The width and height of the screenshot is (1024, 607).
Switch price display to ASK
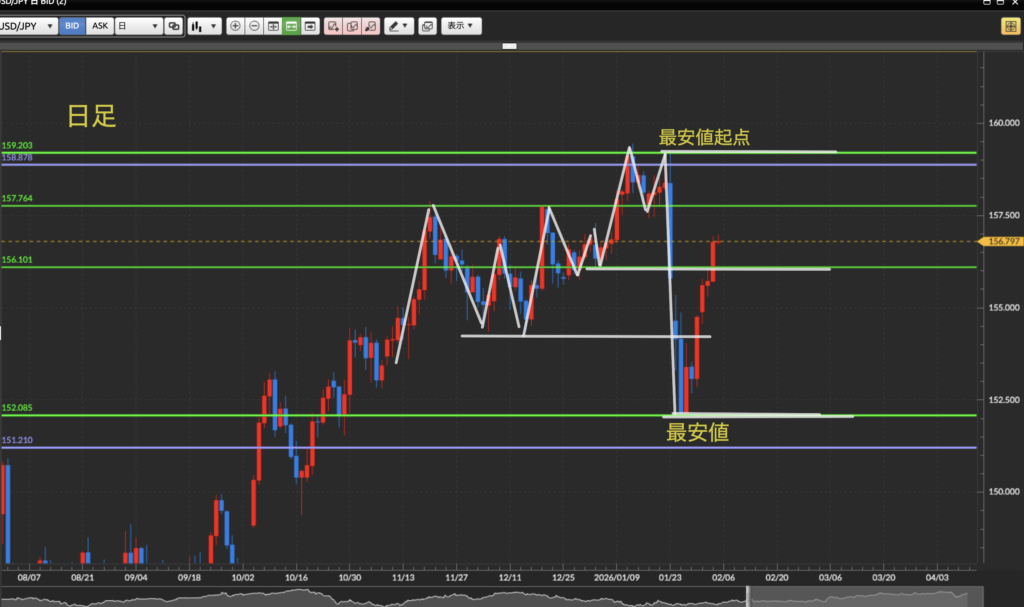pyautogui.click(x=100, y=26)
